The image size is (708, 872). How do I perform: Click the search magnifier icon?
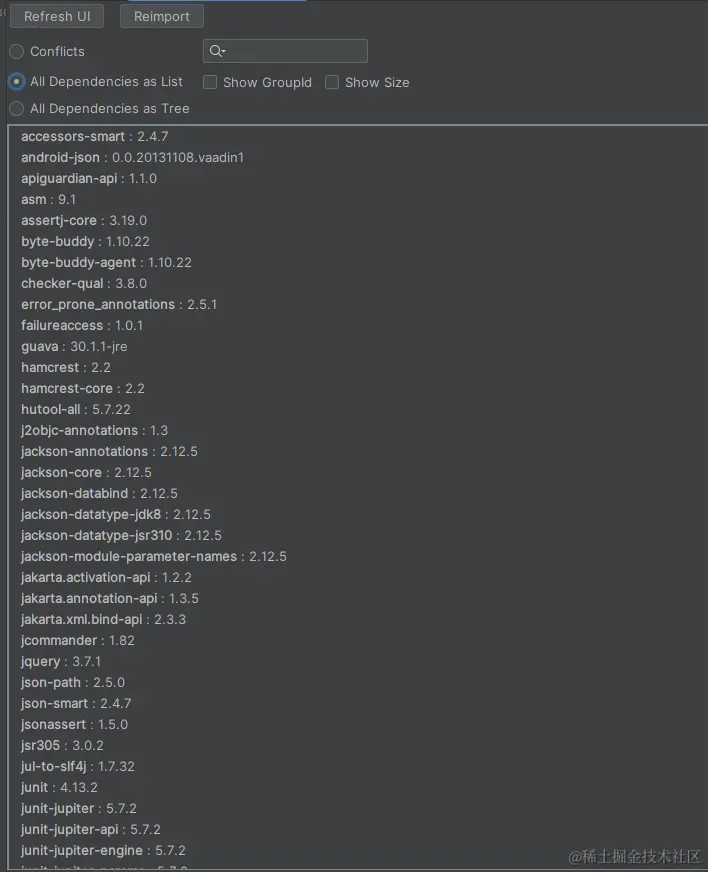[x=217, y=51]
